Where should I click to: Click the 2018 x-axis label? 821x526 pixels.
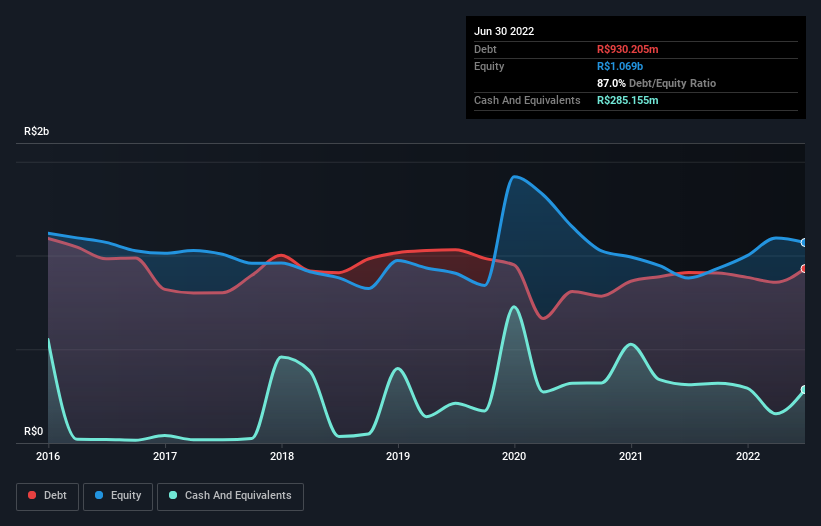click(282, 456)
